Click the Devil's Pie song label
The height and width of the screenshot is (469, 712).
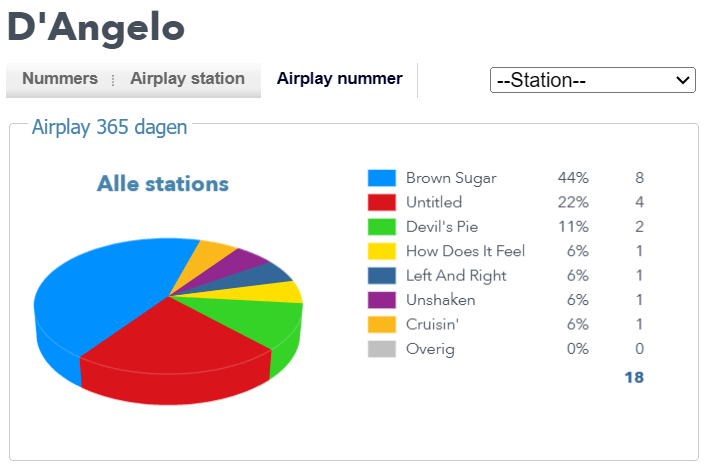(x=441, y=227)
